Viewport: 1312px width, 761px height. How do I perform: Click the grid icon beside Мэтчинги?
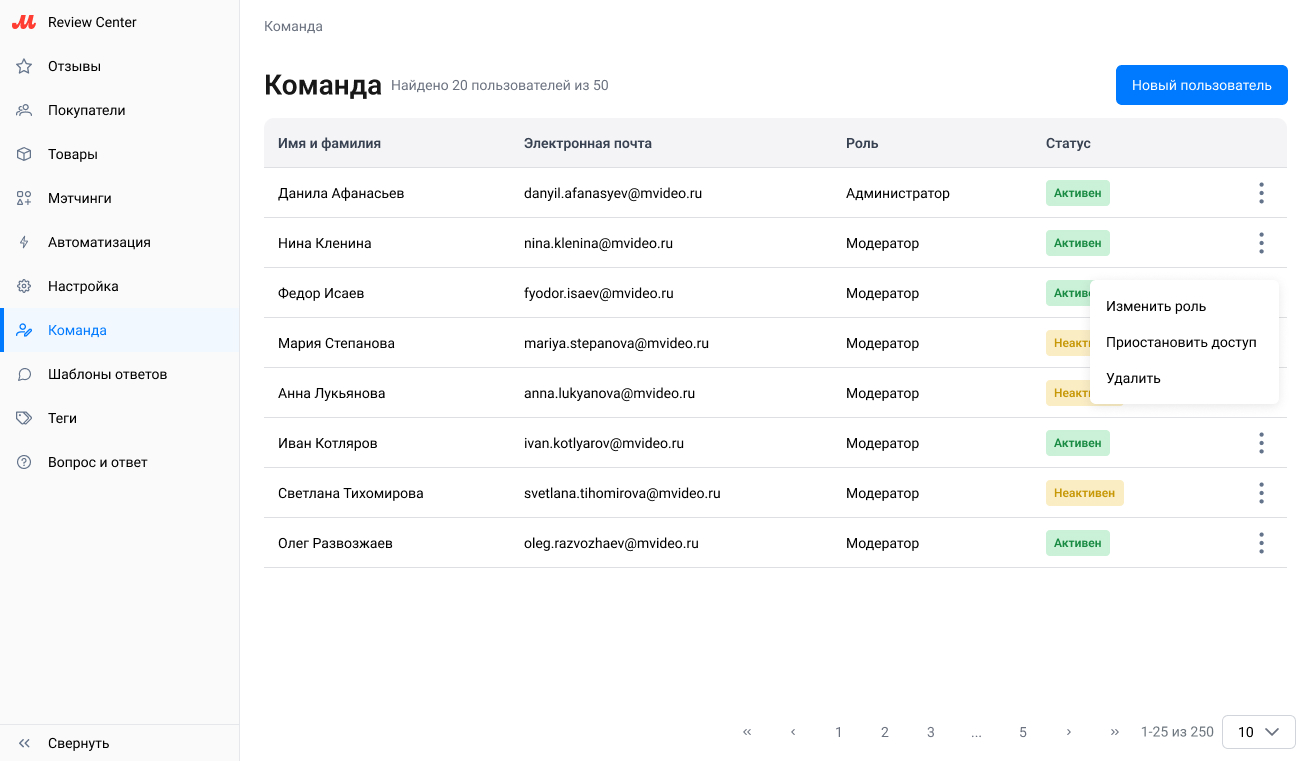[24, 198]
